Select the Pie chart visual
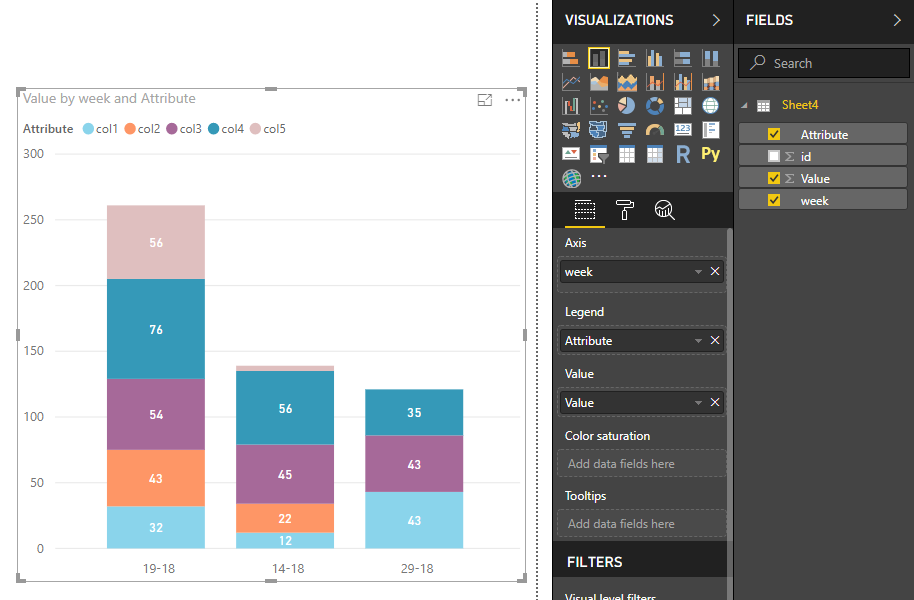The image size is (914, 600). (627, 106)
